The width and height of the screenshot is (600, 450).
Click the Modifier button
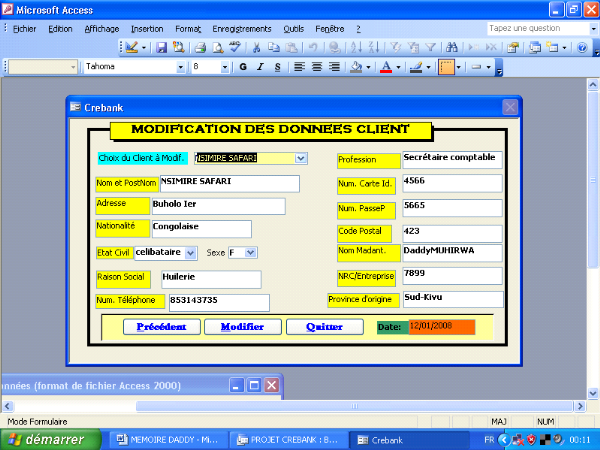tap(243, 327)
